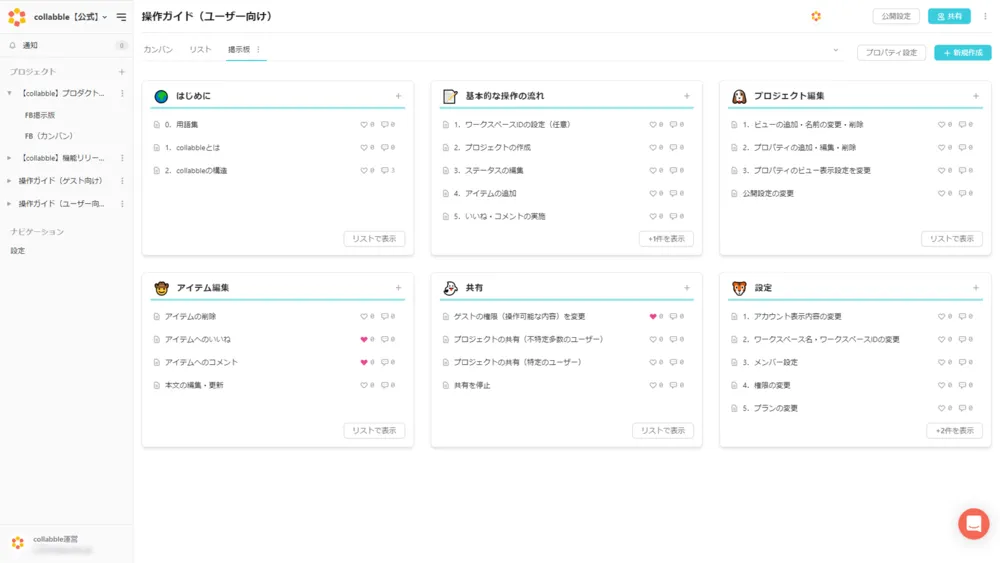Toggle the sidebar hamburger menu icon
Image resolution: width=1000 pixels, height=563 pixels.
pos(121,17)
